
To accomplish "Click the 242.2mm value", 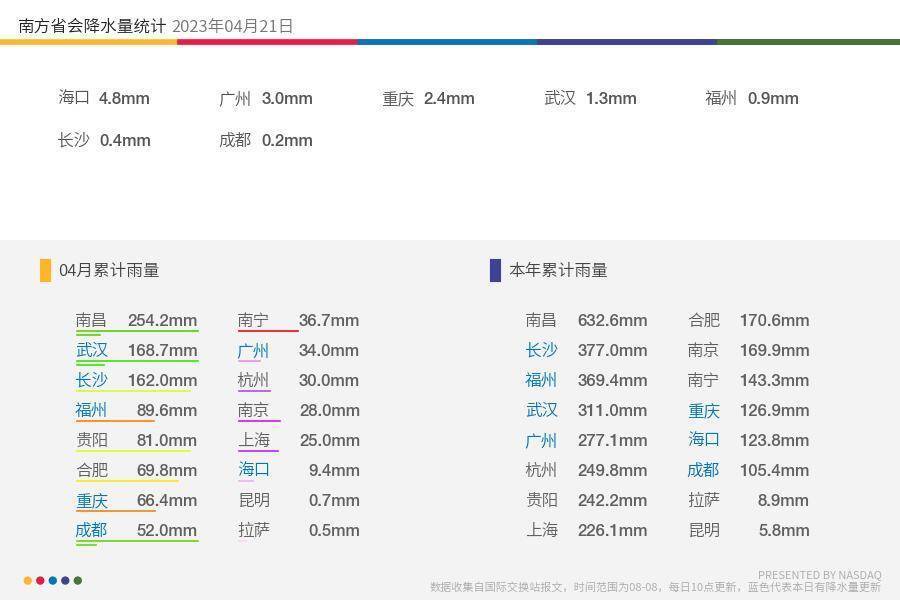I will [612, 500].
